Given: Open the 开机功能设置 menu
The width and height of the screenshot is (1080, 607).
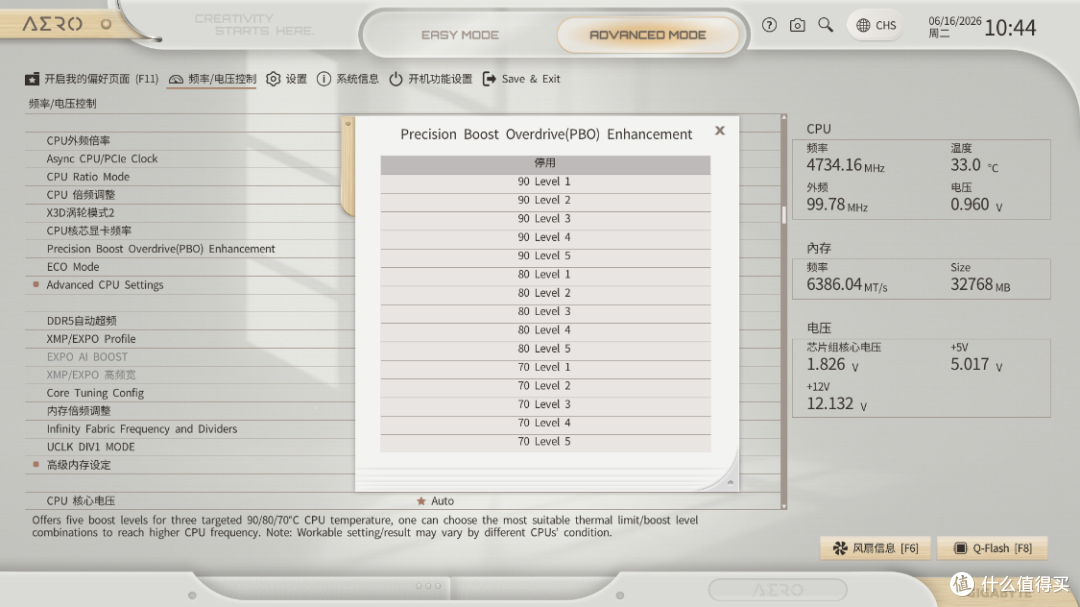Looking at the screenshot, I should pyautogui.click(x=430, y=79).
